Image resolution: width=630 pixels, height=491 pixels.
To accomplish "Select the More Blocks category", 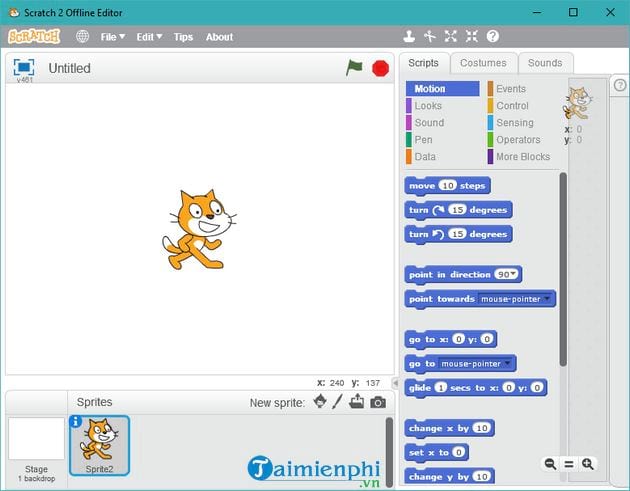I will 523,156.
